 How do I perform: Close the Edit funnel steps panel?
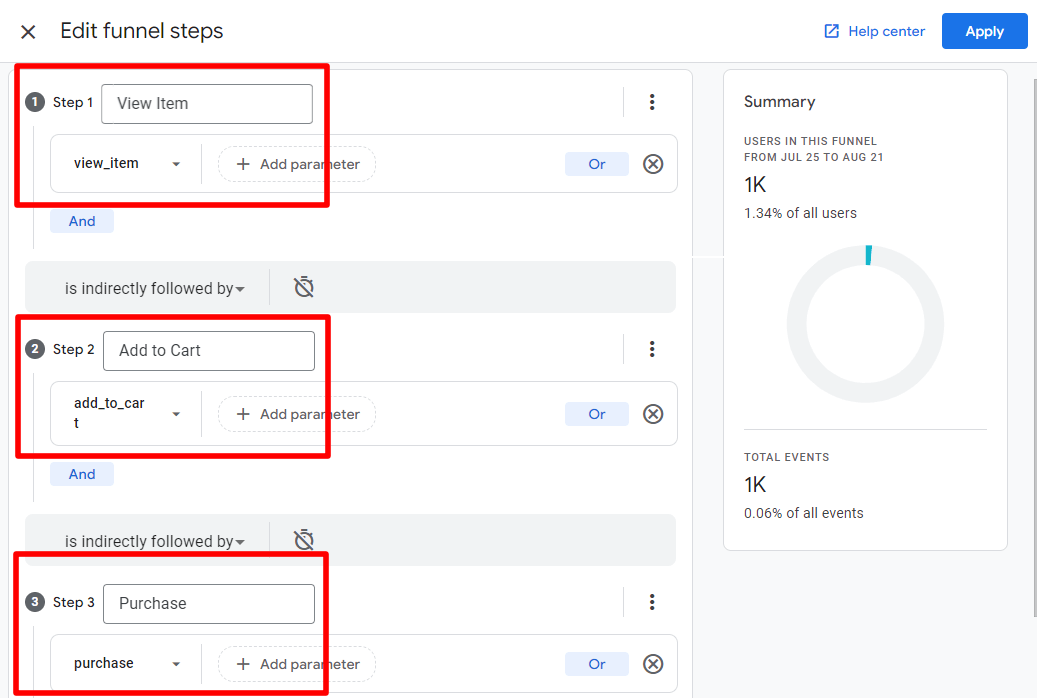(28, 32)
